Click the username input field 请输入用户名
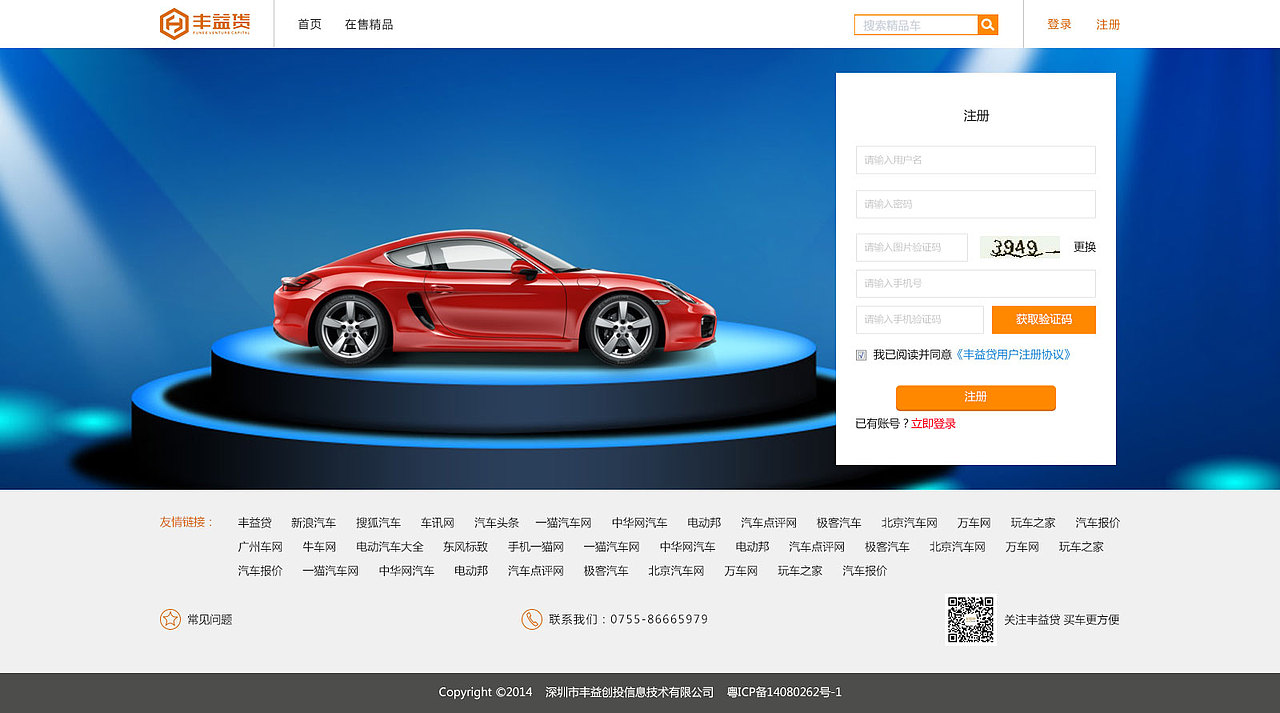 [x=975, y=159]
